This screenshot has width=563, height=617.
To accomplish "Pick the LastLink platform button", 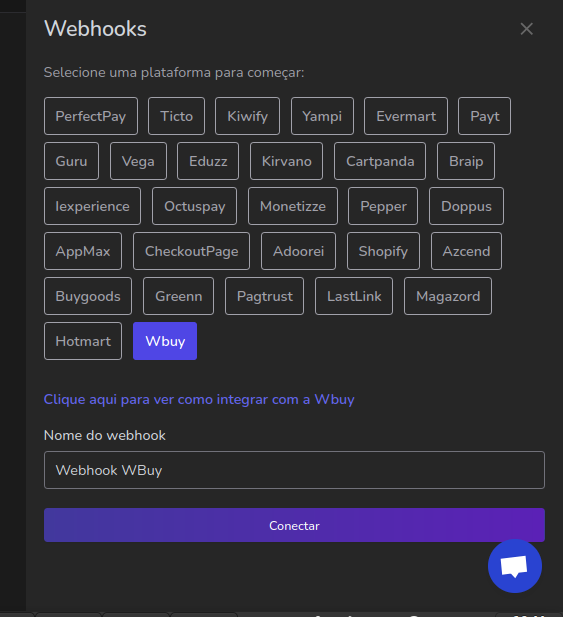I will [x=354, y=296].
